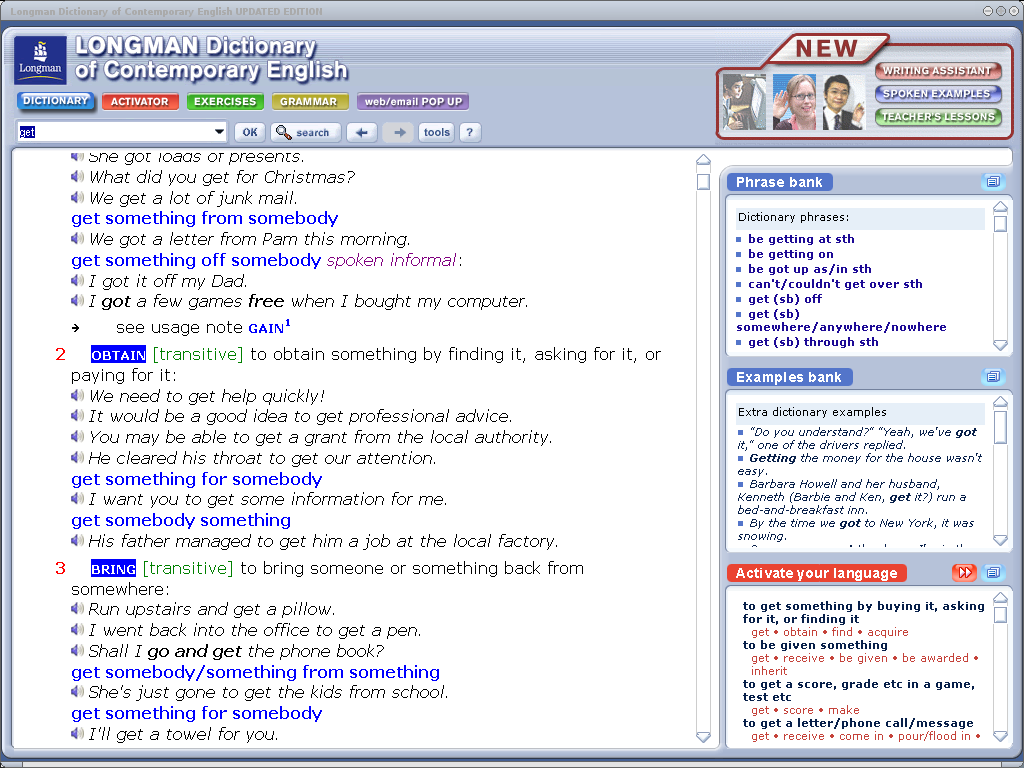Switch to the DICTIONARY tab
The width and height of the screenshot is (1024, 768).
[x=55, y=101]
